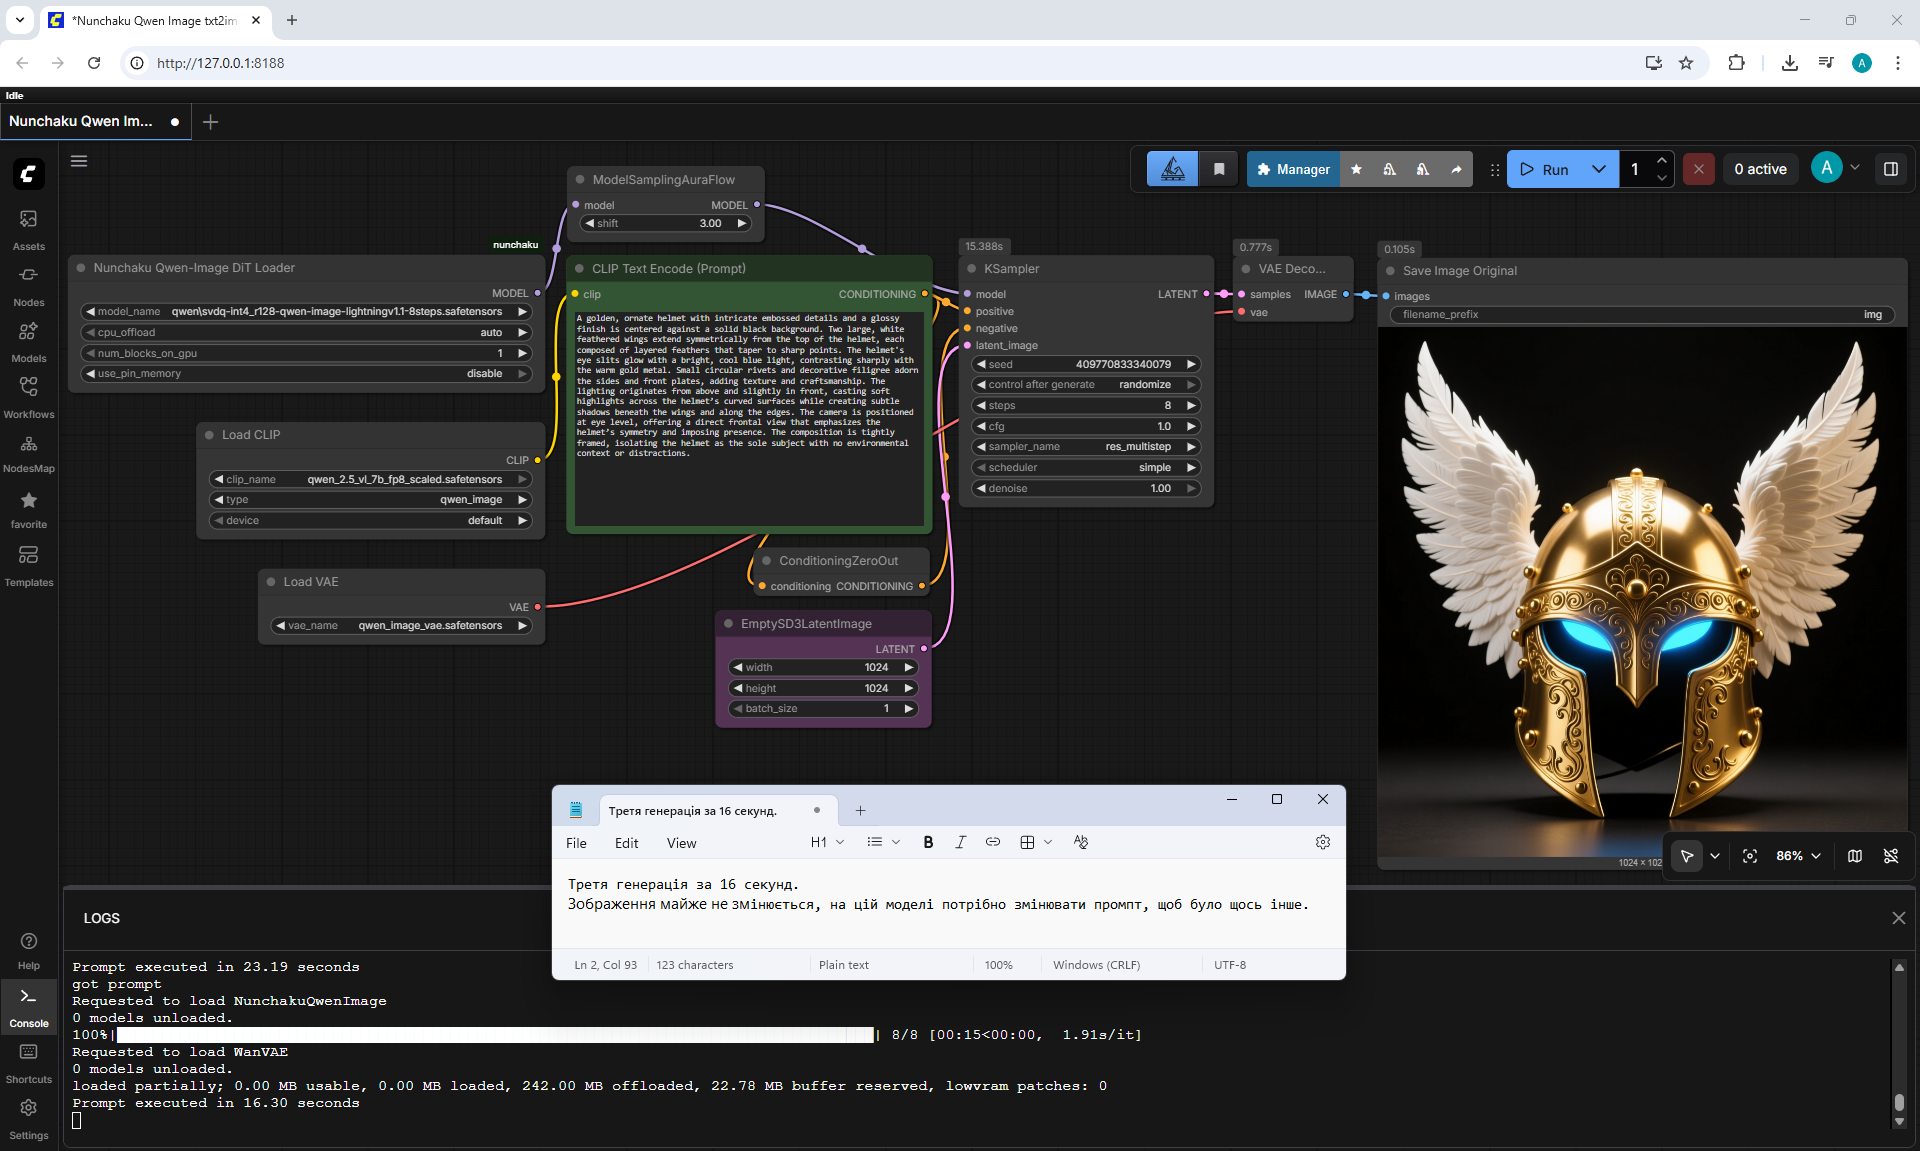The image size is (1920, 1151).
Task: Open the Templates panel
Action: tap(28, 566)
